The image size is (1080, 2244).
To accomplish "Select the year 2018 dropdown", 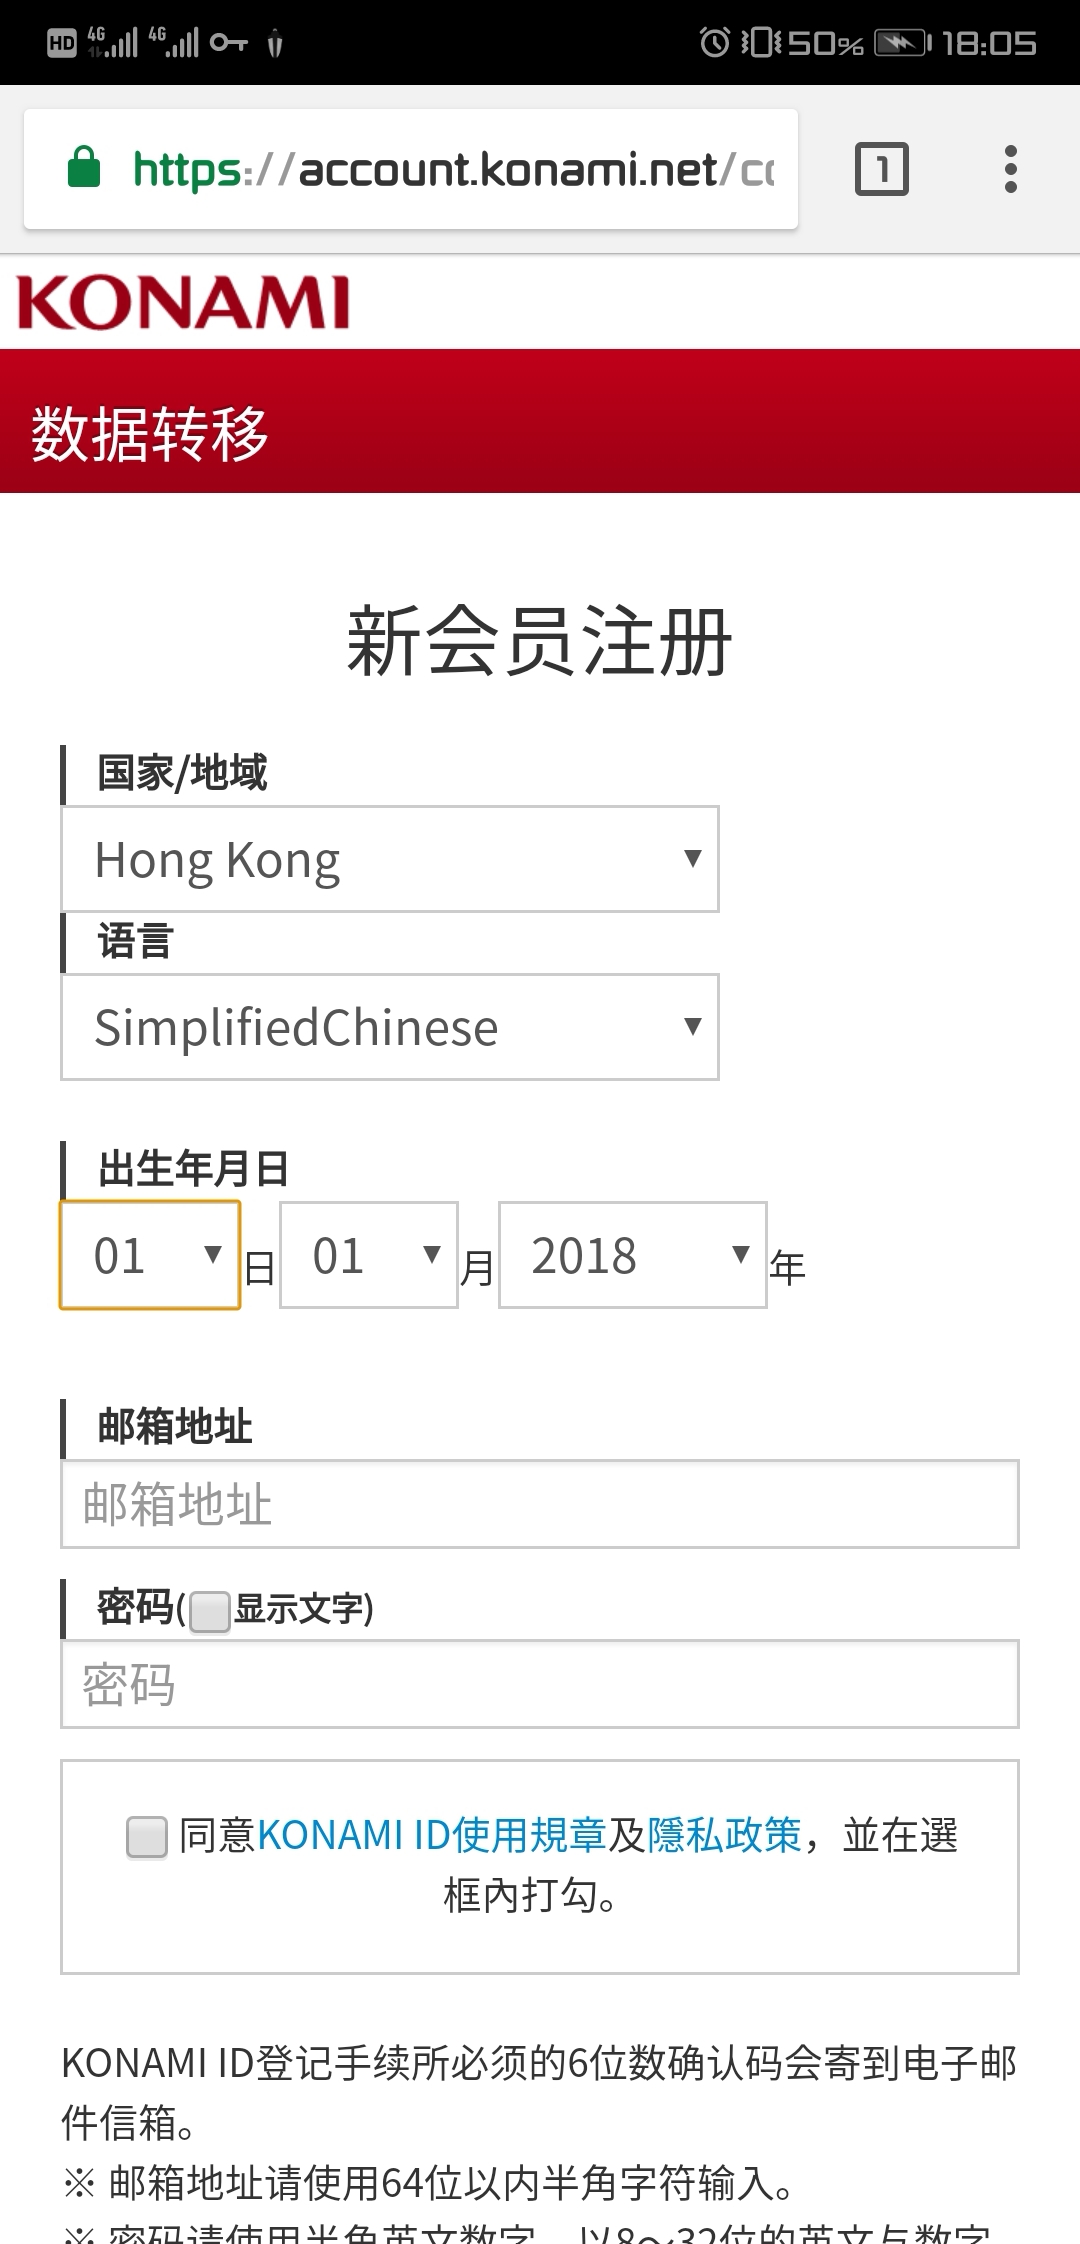I will click(x=630, y=1256).
